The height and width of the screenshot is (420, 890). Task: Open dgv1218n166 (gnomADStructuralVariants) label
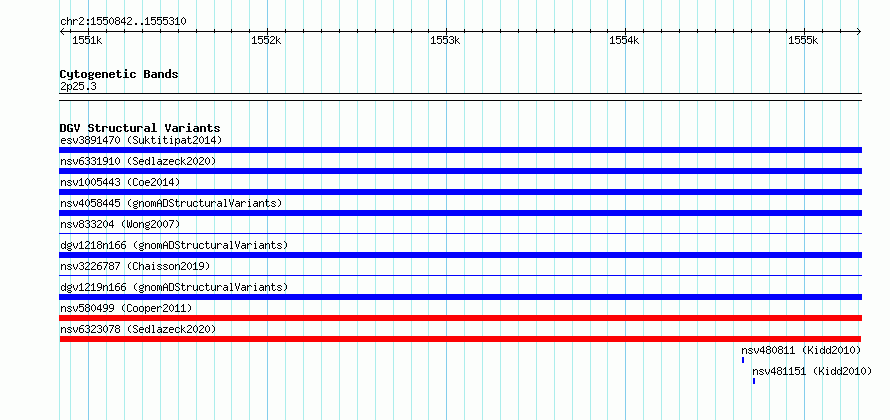click(x=174, y=245)
